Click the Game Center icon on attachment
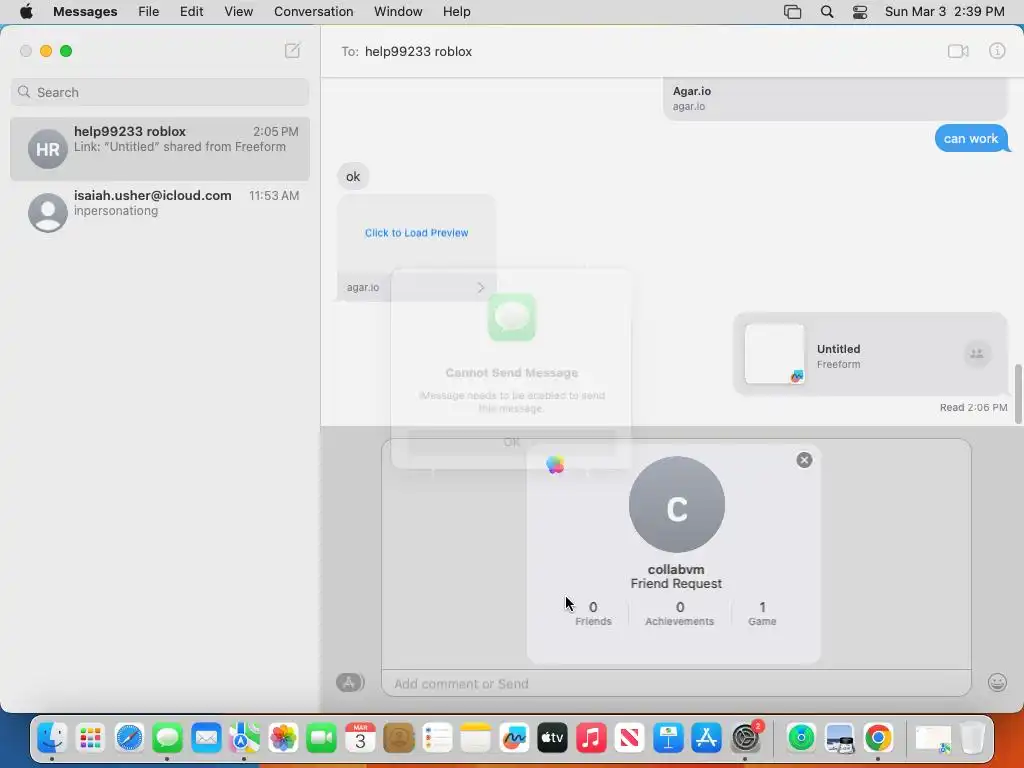The height and width of the screenshot is (768, 1024). 555,464
